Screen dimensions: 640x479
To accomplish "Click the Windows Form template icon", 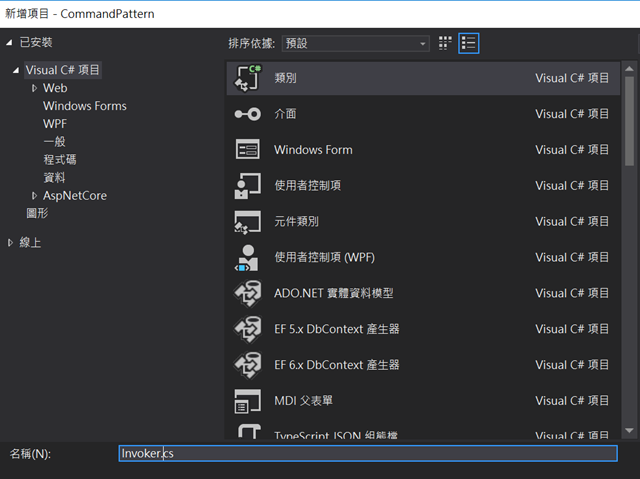I will (x=247, y=149).
